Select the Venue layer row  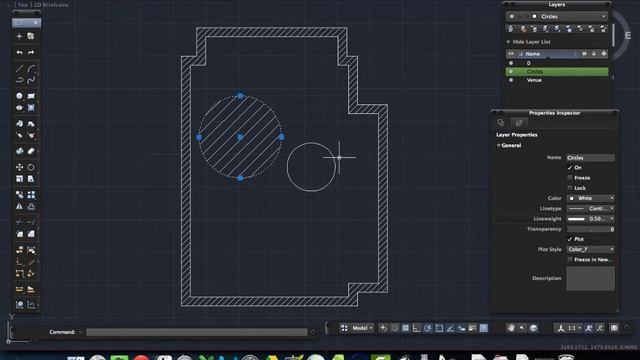click(x=557, y=80)
